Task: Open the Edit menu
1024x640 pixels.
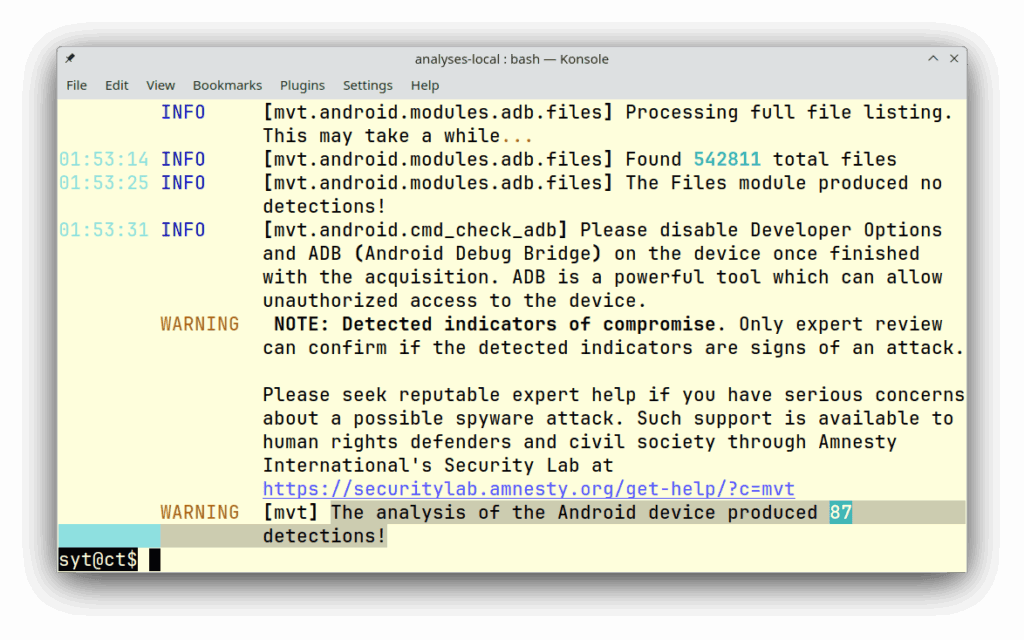Action: click(x=116, y=85)
